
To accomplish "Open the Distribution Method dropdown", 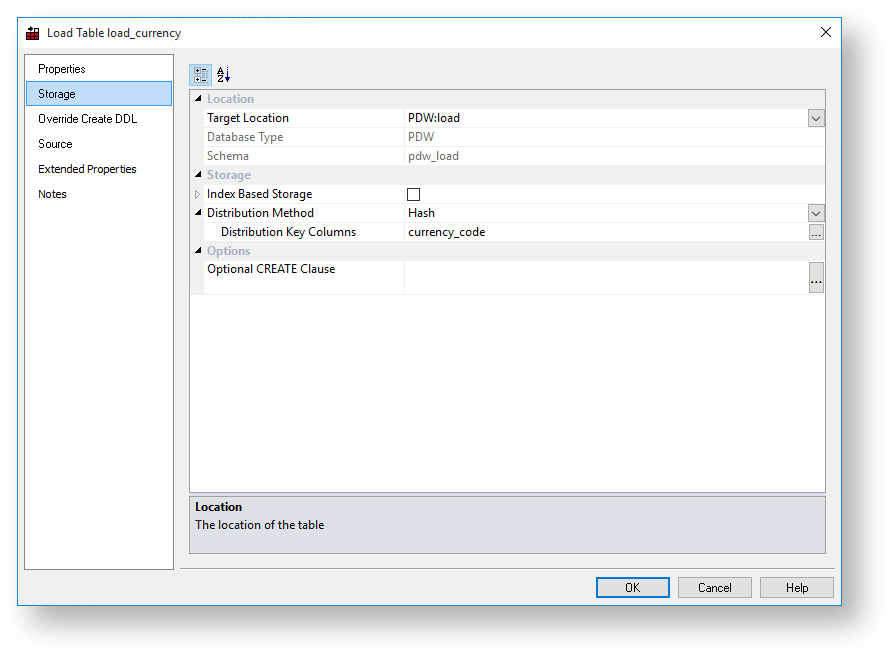I will click(816, 213).
